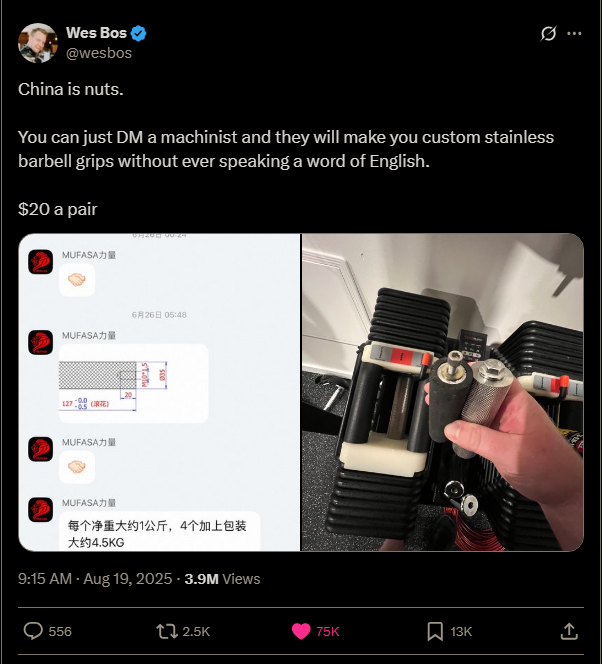Click the 556 replies count
The image size is (602, 664).
pyautogui.click(x=60, y=631)
